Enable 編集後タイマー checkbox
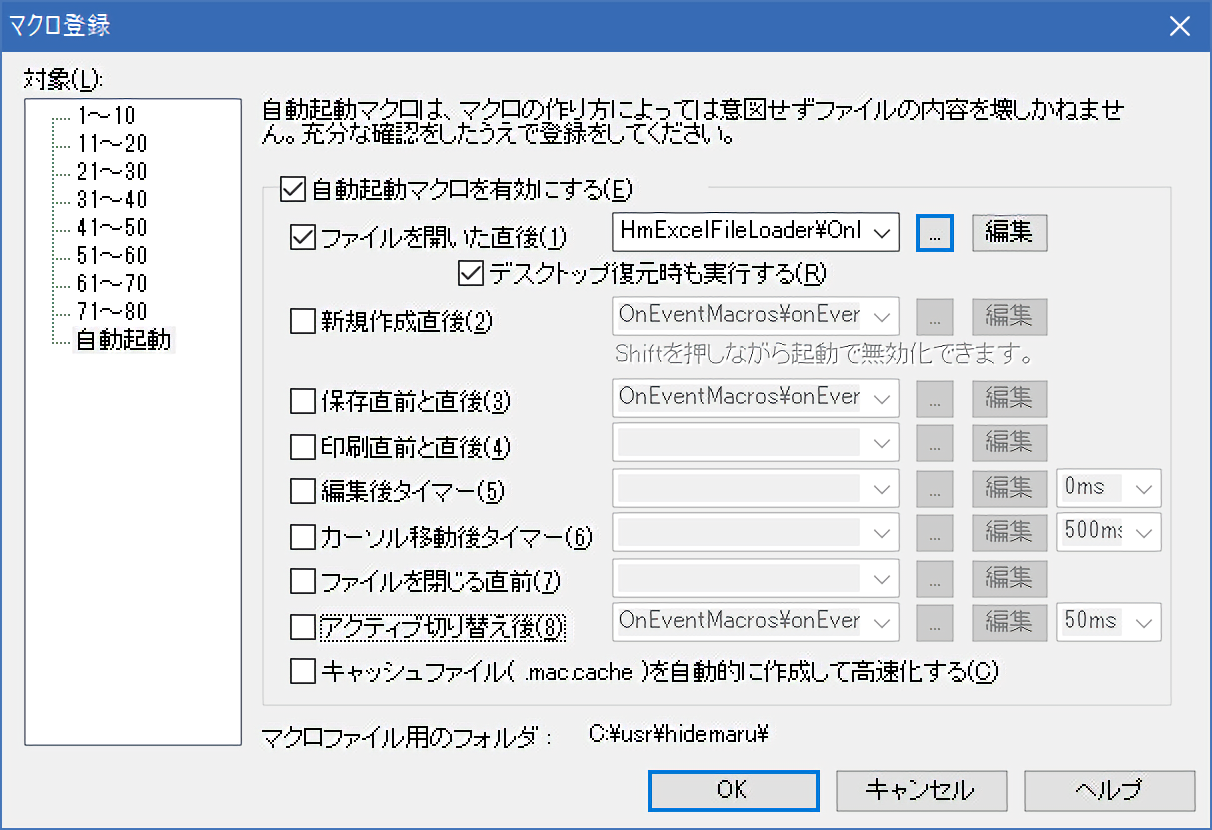Screen dimensions: 1212x830 coord(301,491)
